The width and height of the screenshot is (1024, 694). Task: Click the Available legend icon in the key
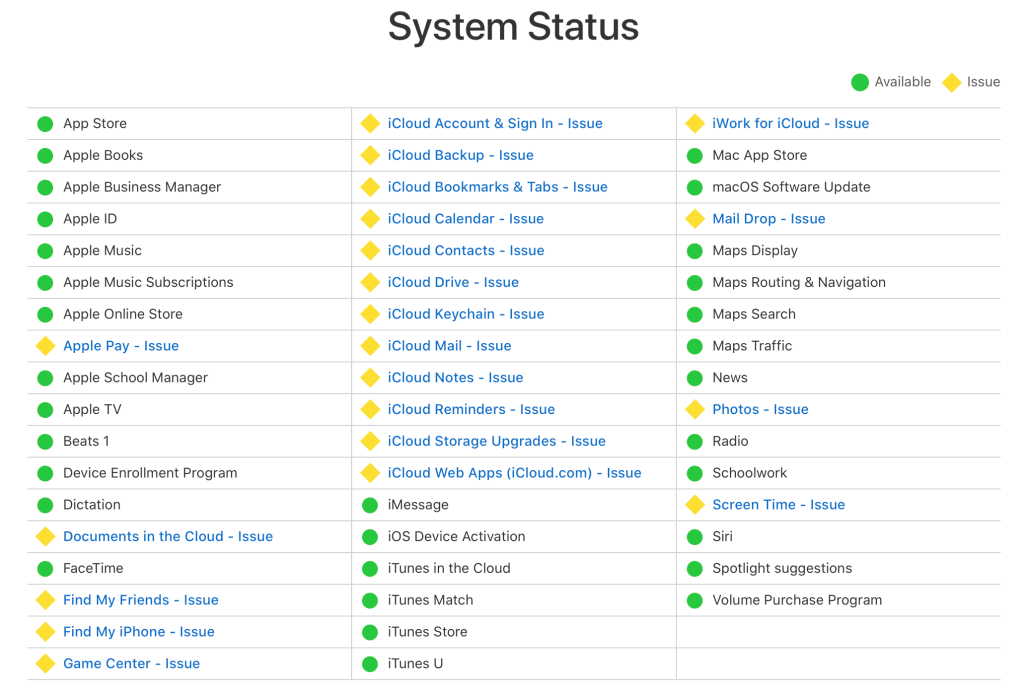click(858, 82)
